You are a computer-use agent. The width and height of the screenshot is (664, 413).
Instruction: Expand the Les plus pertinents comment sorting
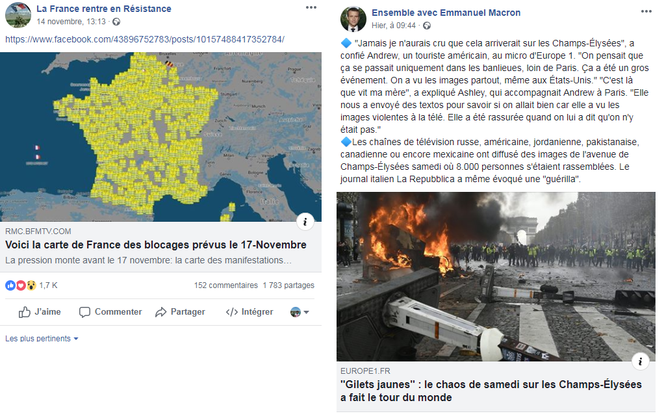[42, 338]
